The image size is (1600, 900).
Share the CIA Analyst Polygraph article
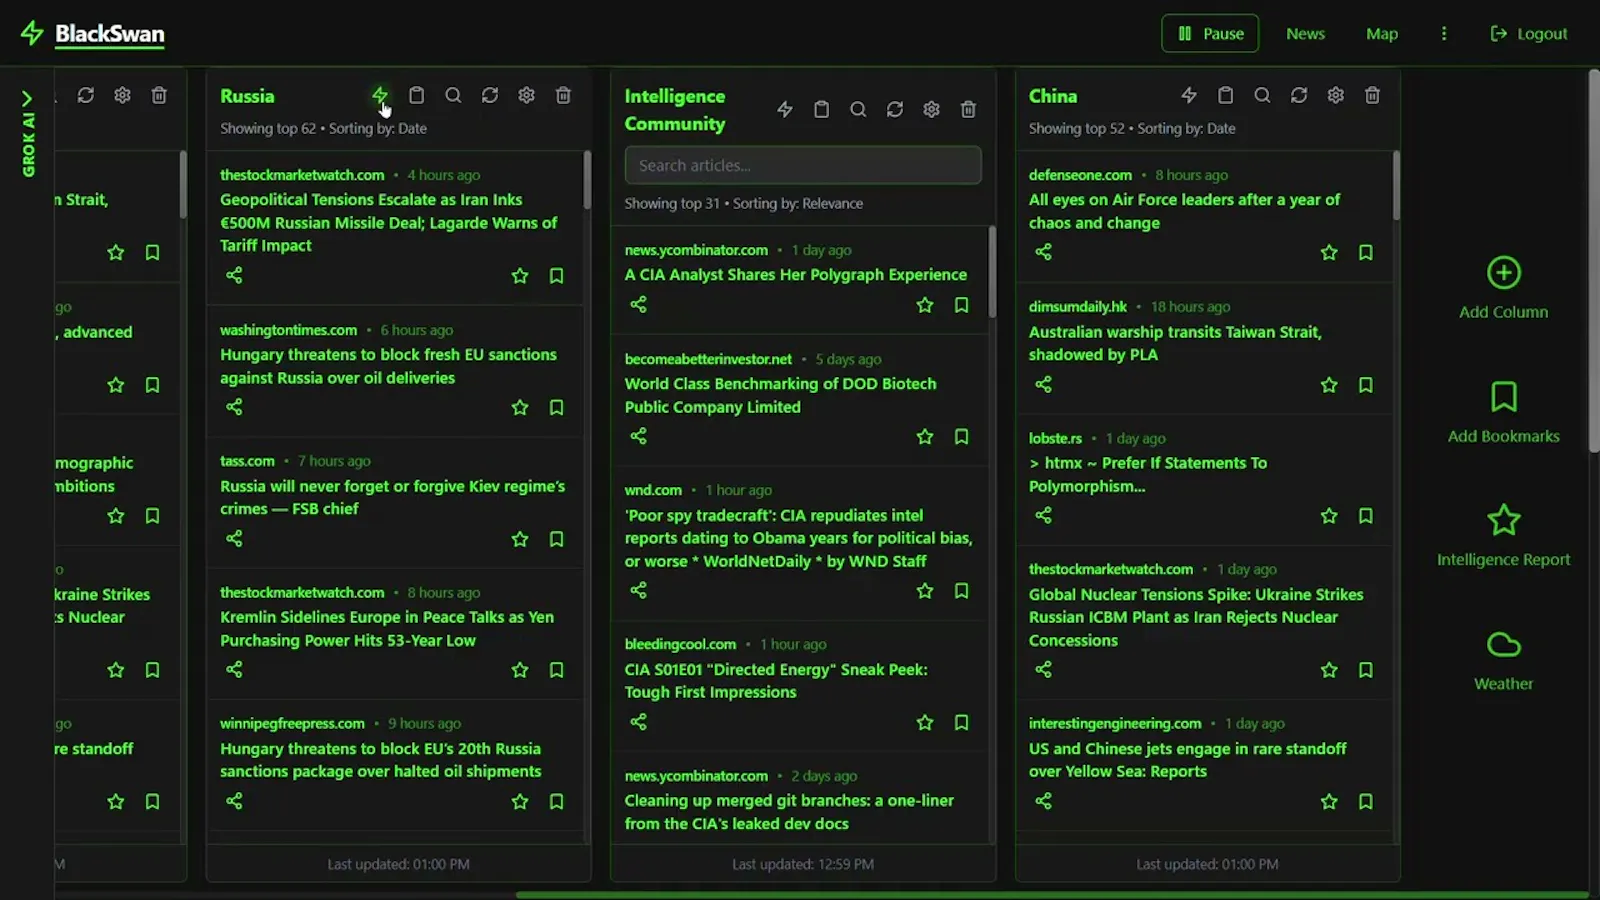pos(639,304)
